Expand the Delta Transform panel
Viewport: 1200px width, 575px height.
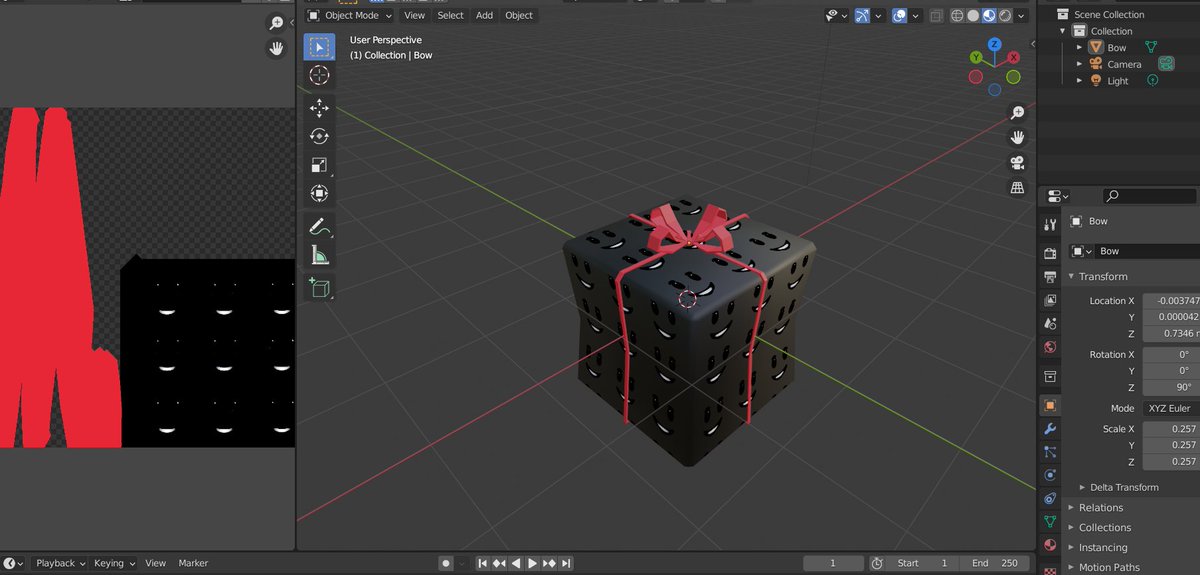point(1083,487)
